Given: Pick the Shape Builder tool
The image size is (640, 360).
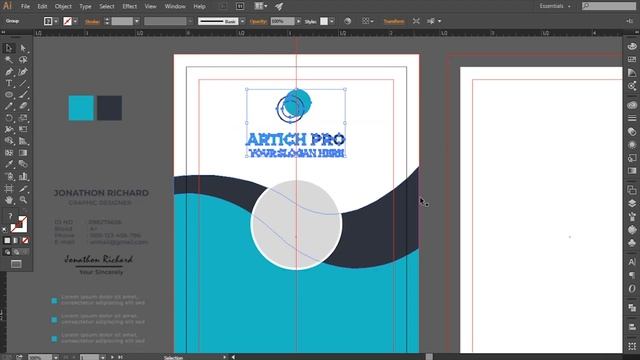Looking at the screenshot, I should tap(9, 141).
